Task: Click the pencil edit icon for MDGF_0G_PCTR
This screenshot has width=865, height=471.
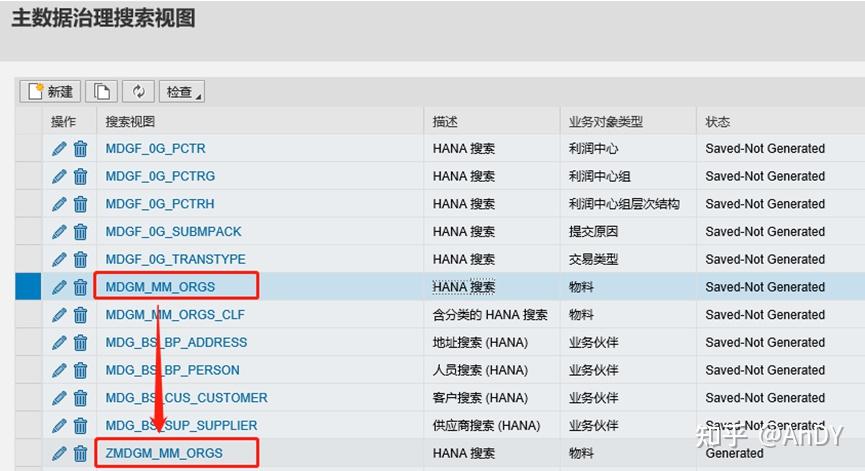Action: point(59,148)
